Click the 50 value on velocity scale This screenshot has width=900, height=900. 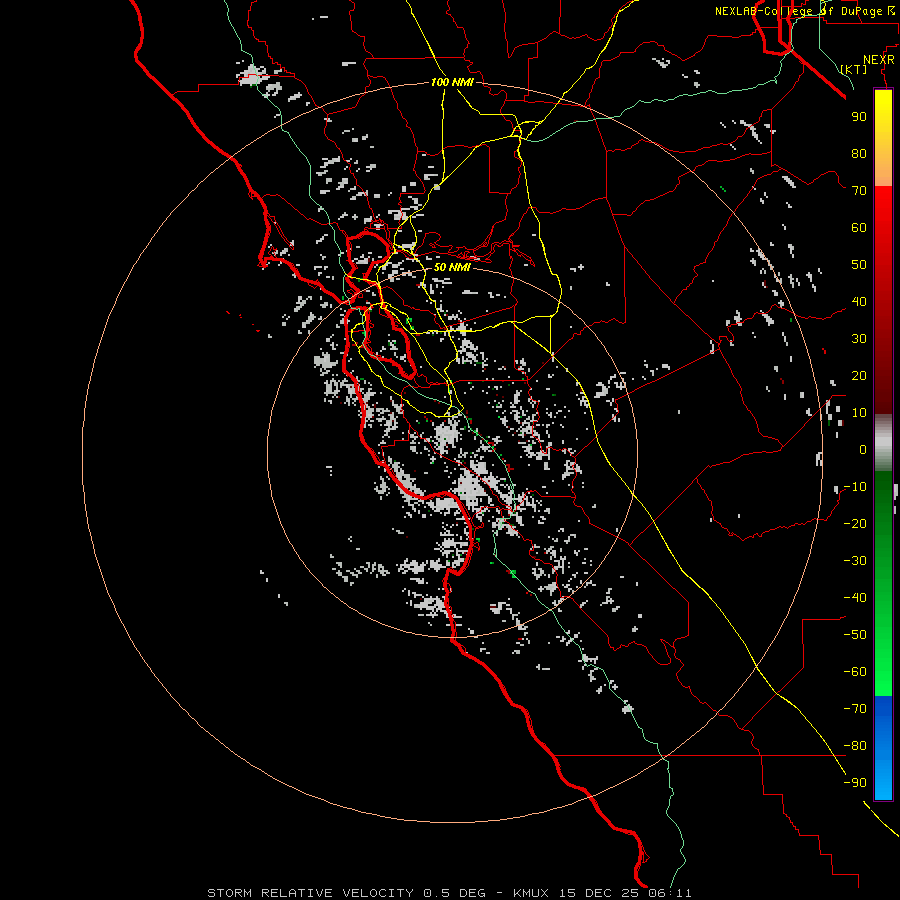859,265
